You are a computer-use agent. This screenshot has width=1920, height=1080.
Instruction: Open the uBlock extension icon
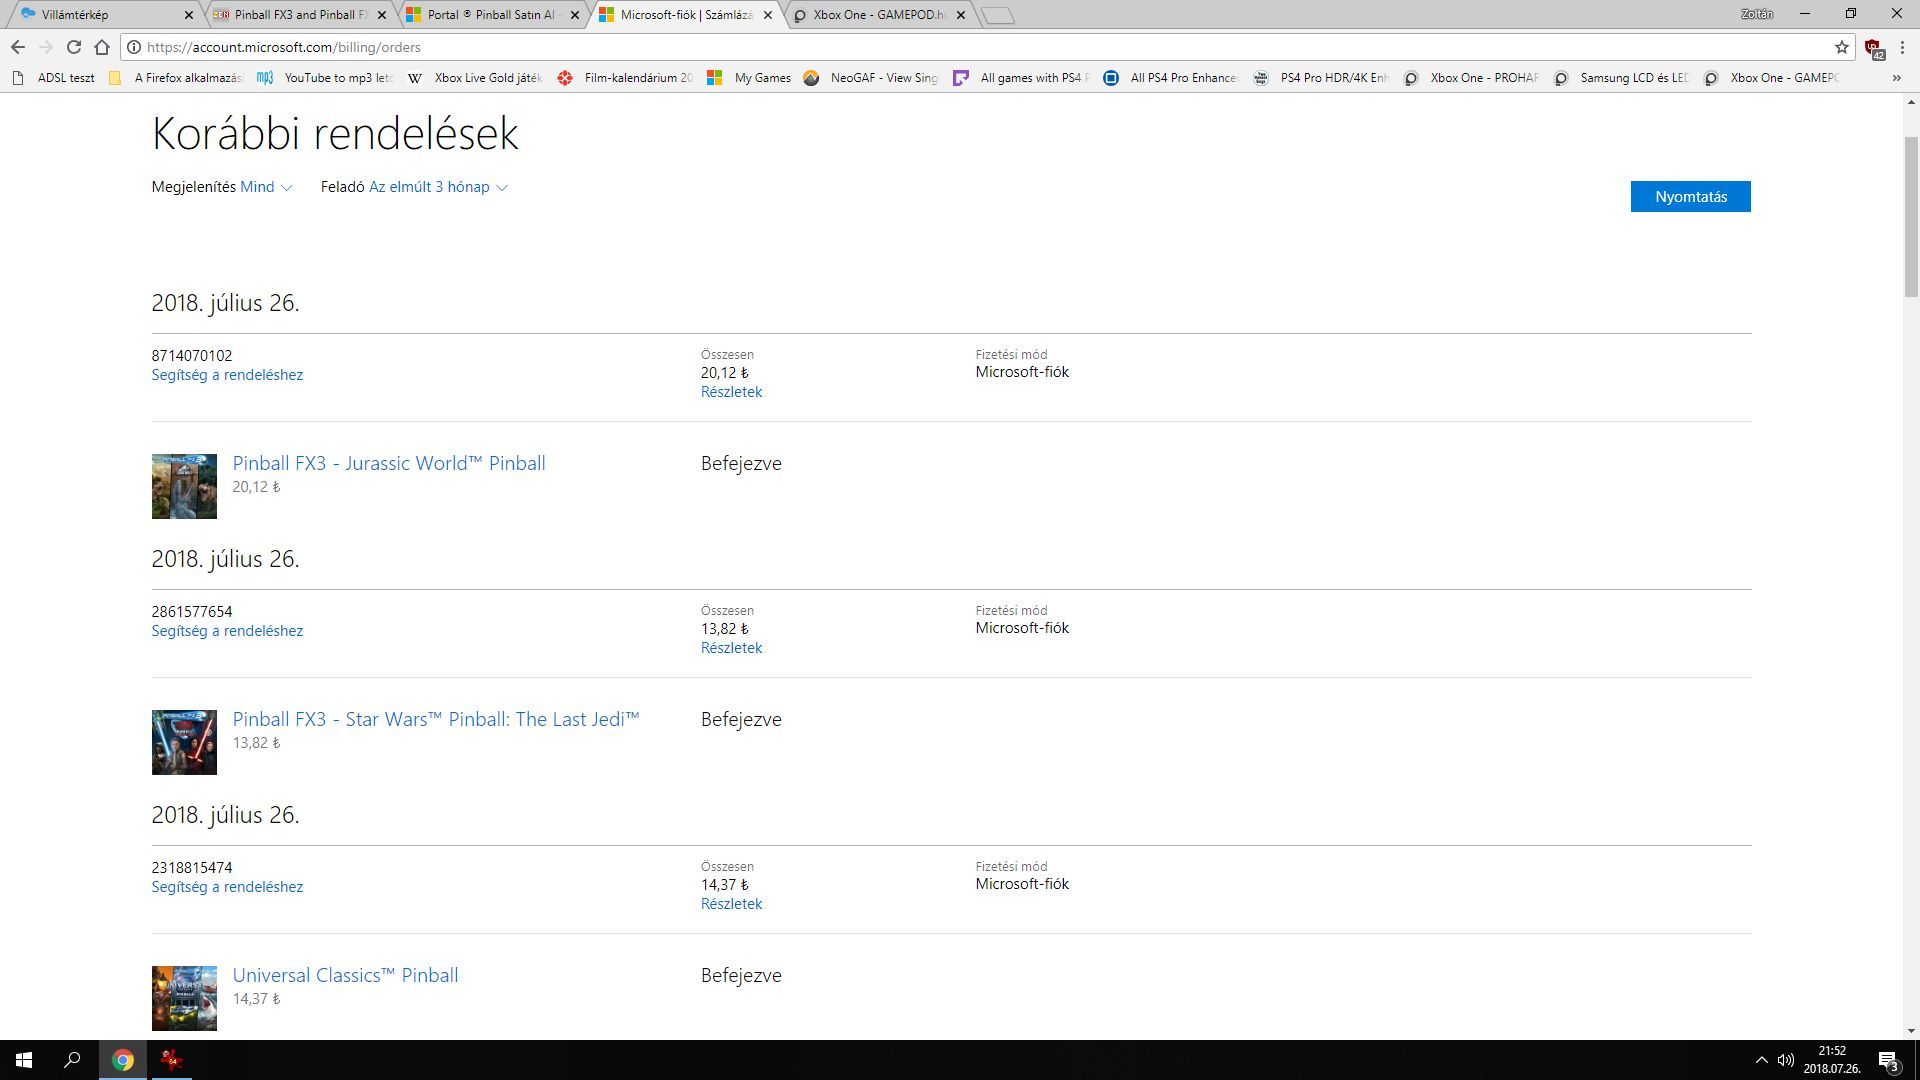(x=1873, y=48)
